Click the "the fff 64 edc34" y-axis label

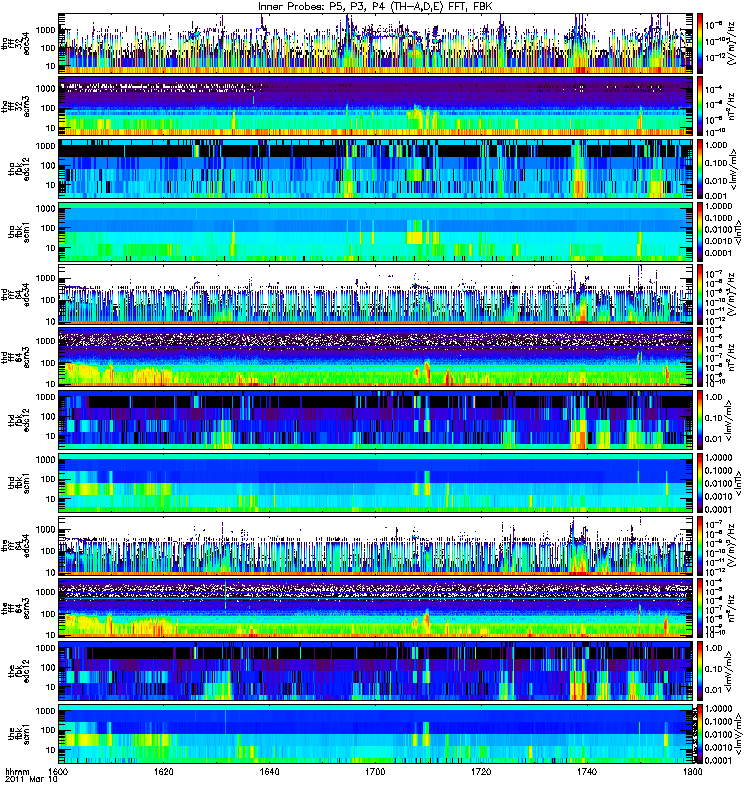point(16,545)
